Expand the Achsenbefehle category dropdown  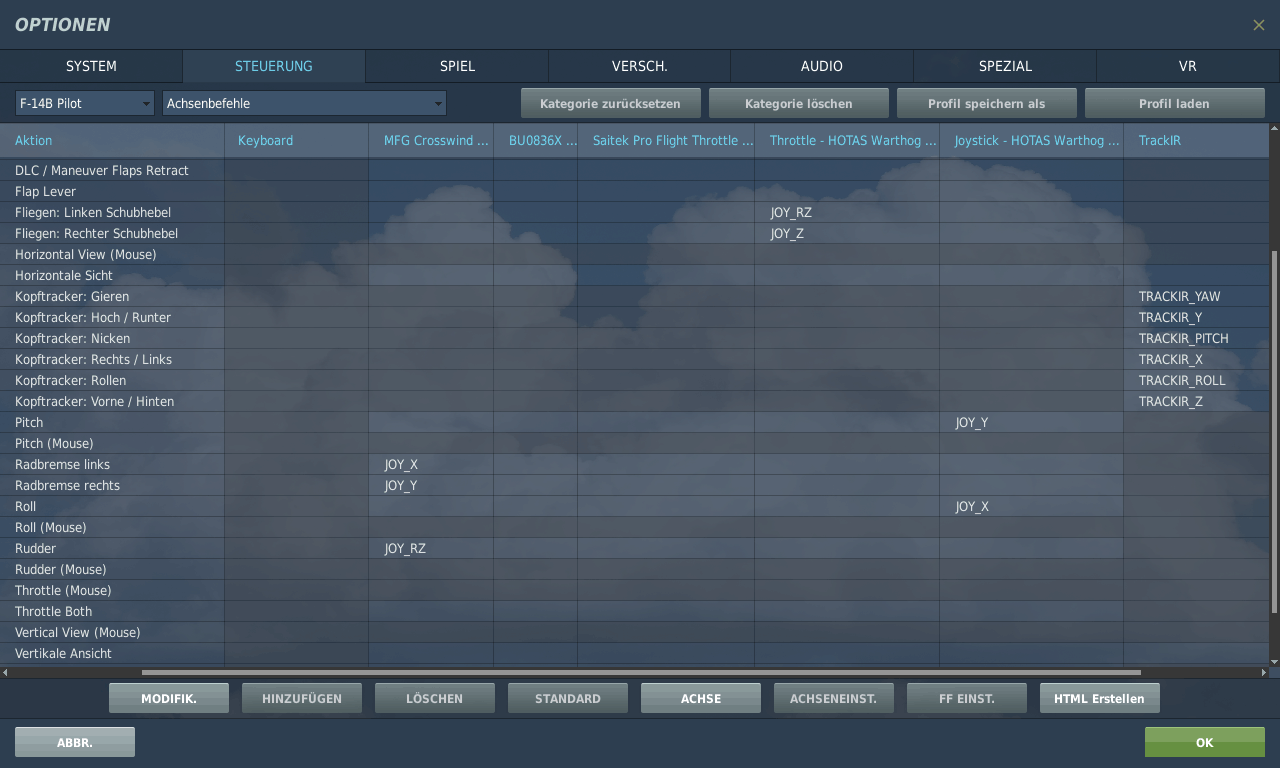[x=304, y=103]
